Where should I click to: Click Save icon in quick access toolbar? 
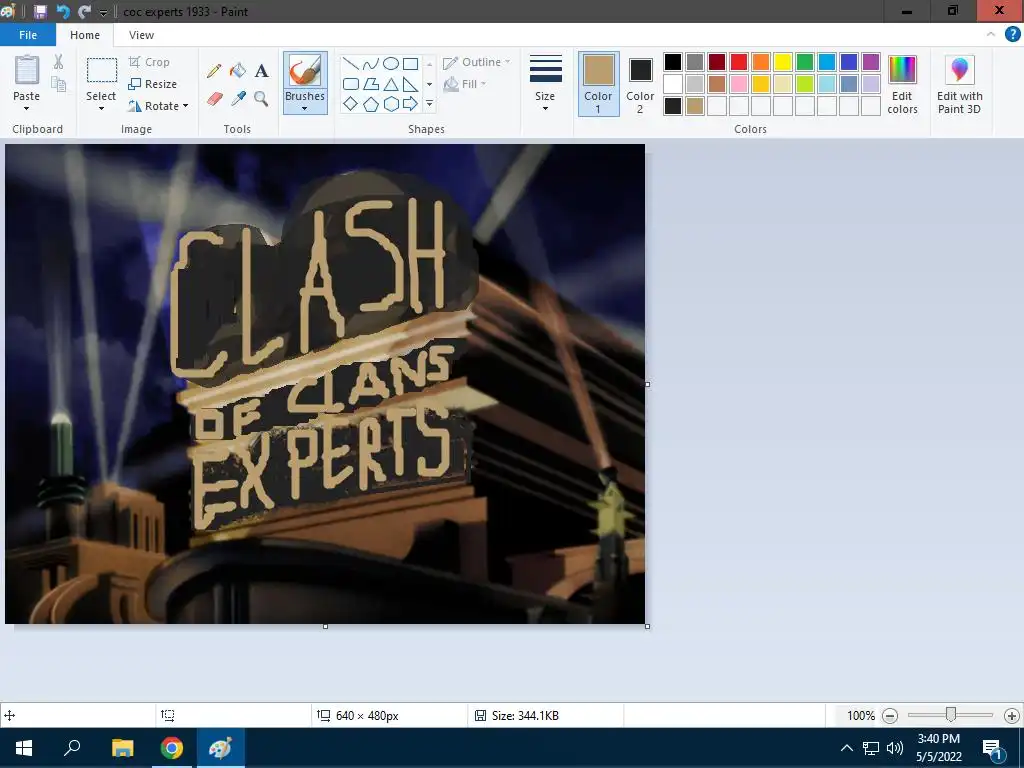pyautogui.click(x=40, y=12)
